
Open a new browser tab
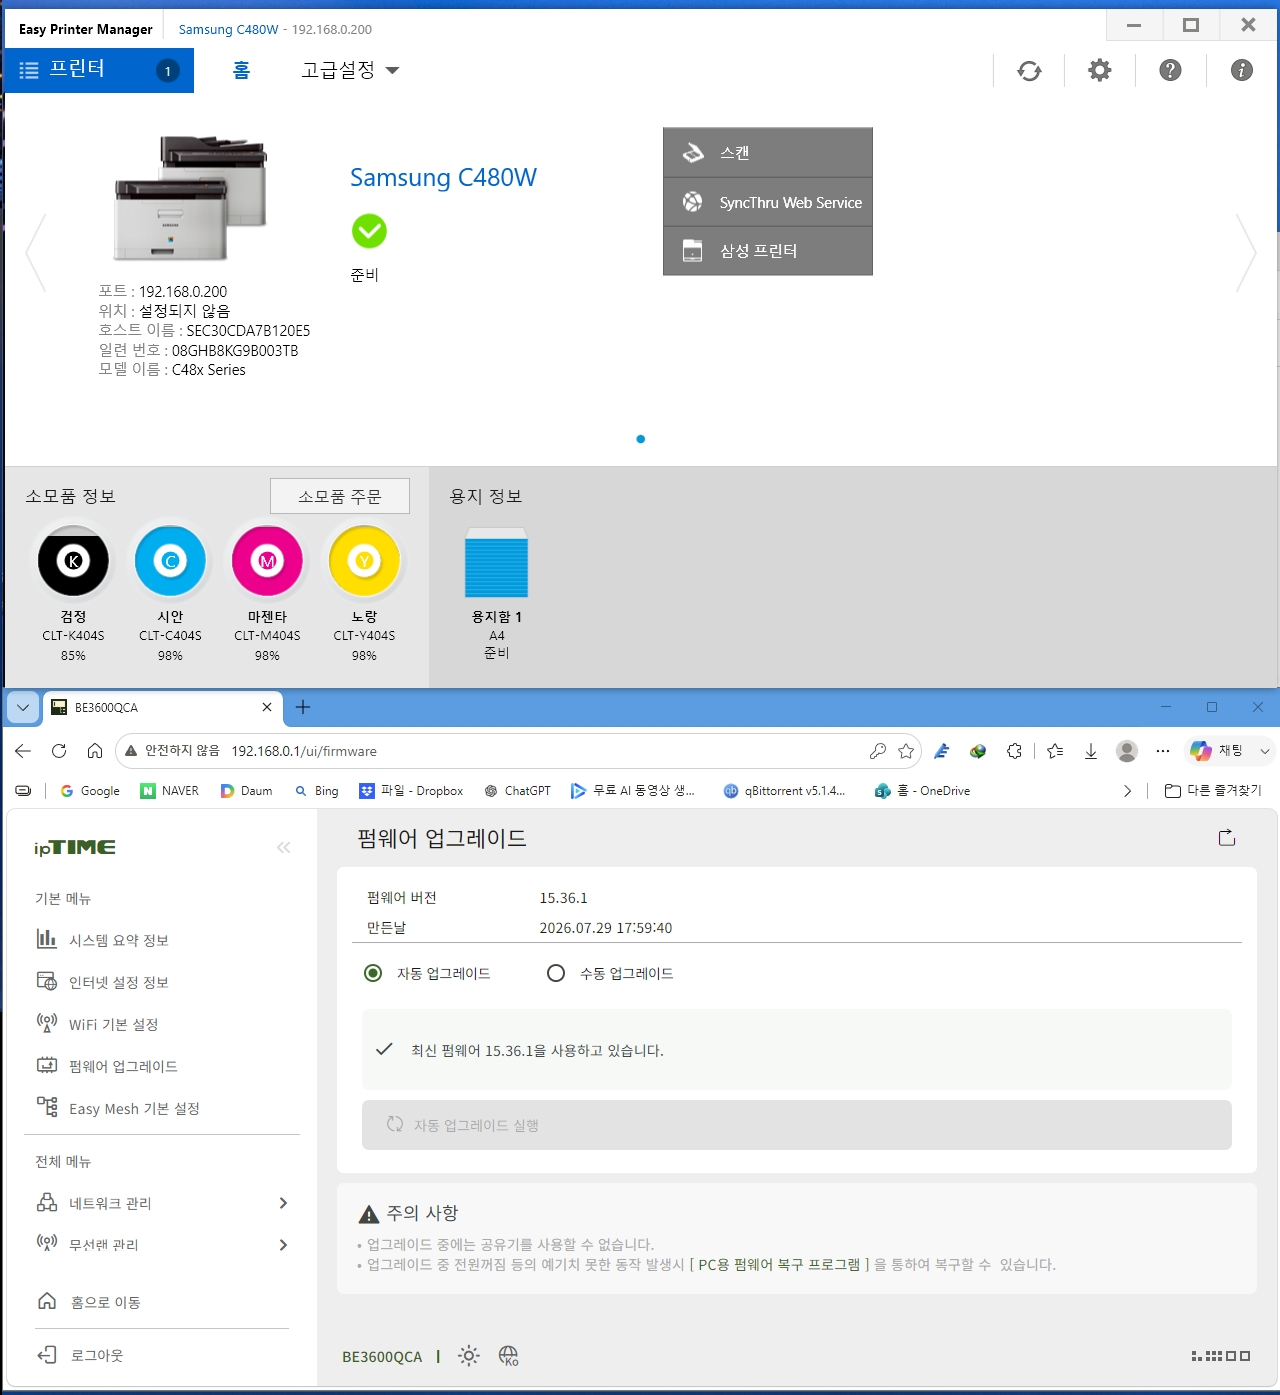303,707
